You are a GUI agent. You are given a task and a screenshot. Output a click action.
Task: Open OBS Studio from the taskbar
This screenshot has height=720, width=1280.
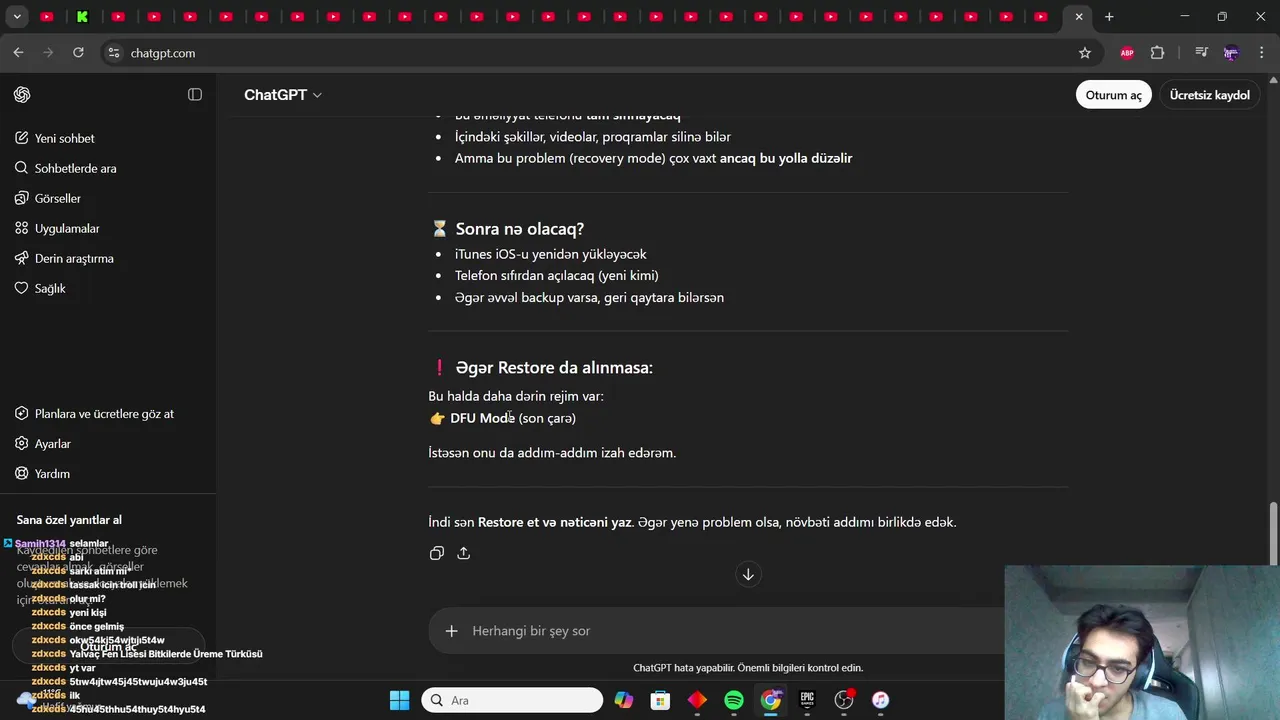click(x=844, y=700)
